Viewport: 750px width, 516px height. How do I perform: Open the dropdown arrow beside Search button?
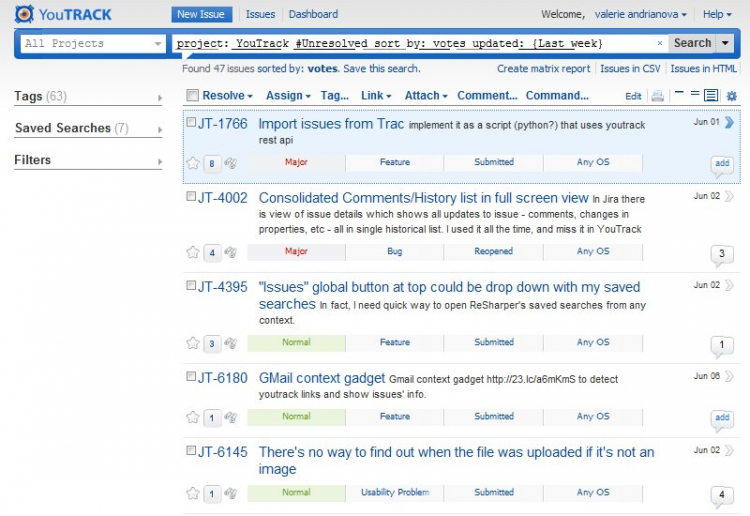(x=725, y=43)
